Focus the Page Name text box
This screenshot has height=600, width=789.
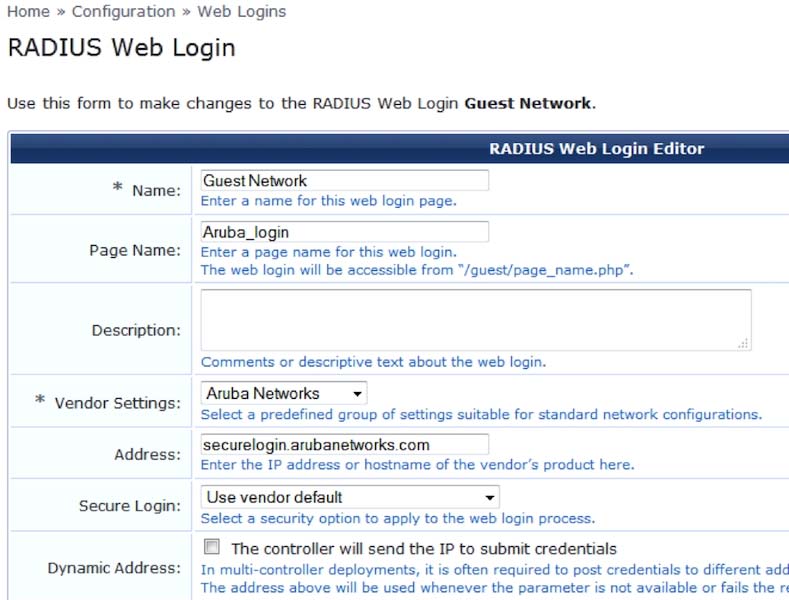coord(345,232)
